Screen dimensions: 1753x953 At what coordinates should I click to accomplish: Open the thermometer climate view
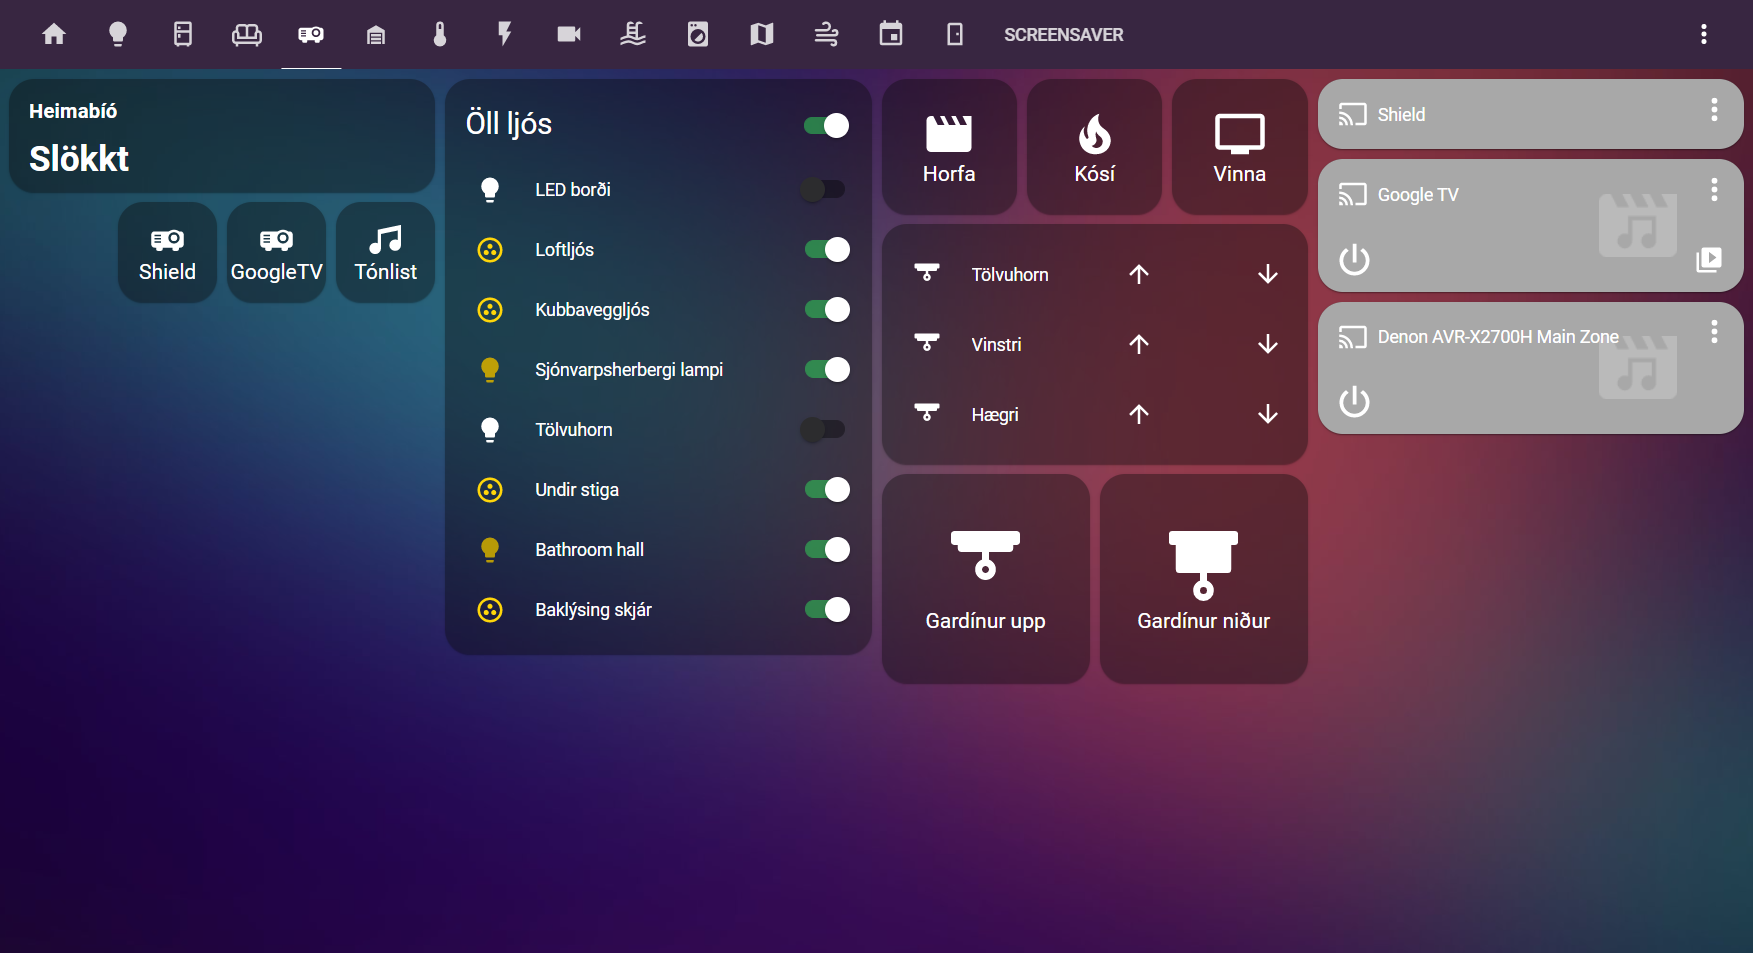(x=440, y=35)
